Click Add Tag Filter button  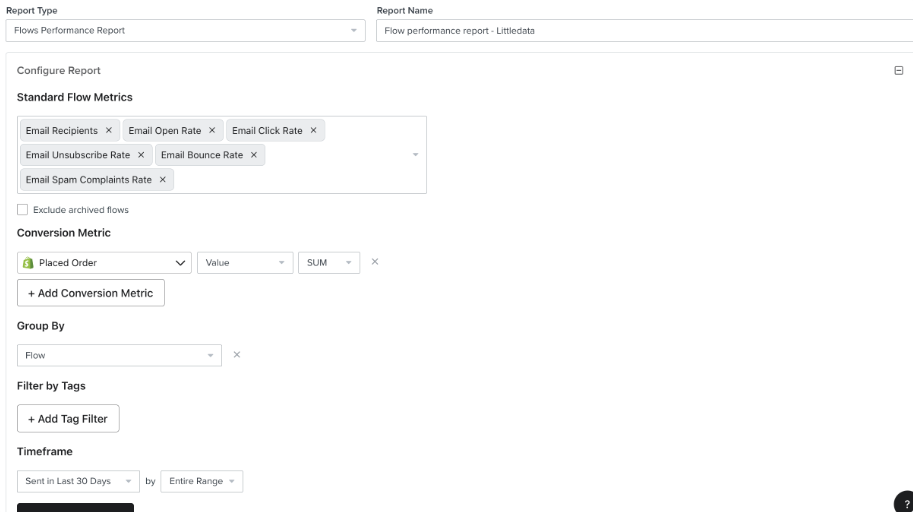[68, 419]
